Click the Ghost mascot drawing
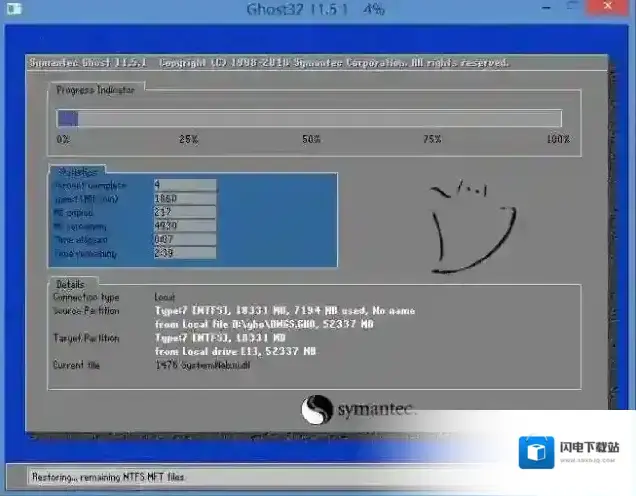636x496 pixels. [472, 227]
